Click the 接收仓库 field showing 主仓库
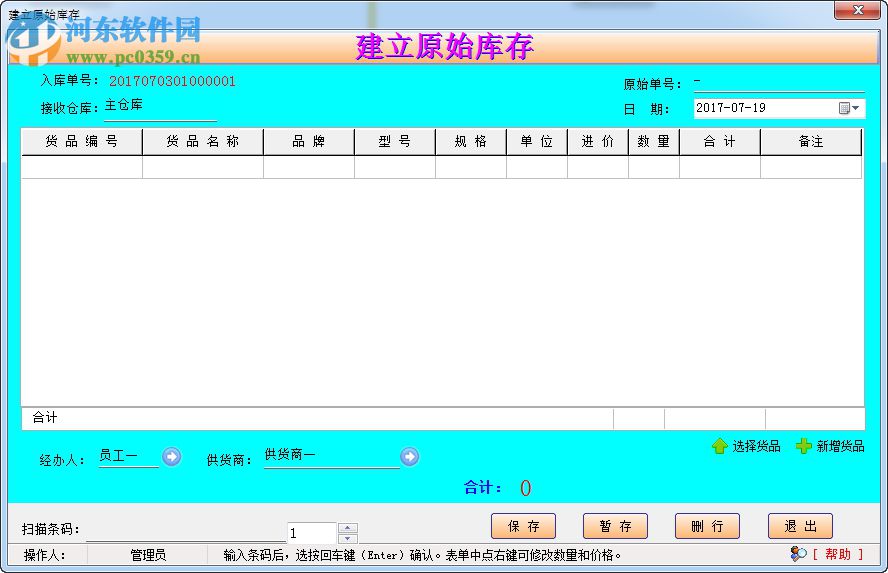 point(160,108)
